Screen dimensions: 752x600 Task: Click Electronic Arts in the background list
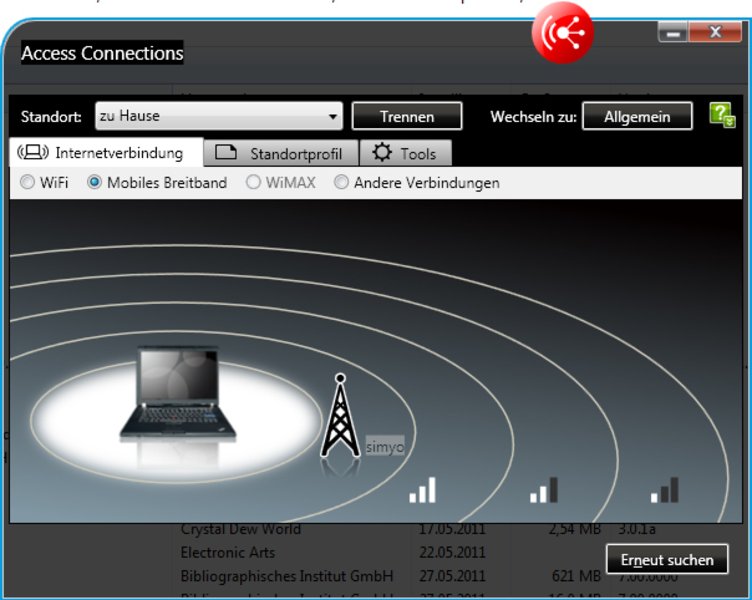(228, 553)
